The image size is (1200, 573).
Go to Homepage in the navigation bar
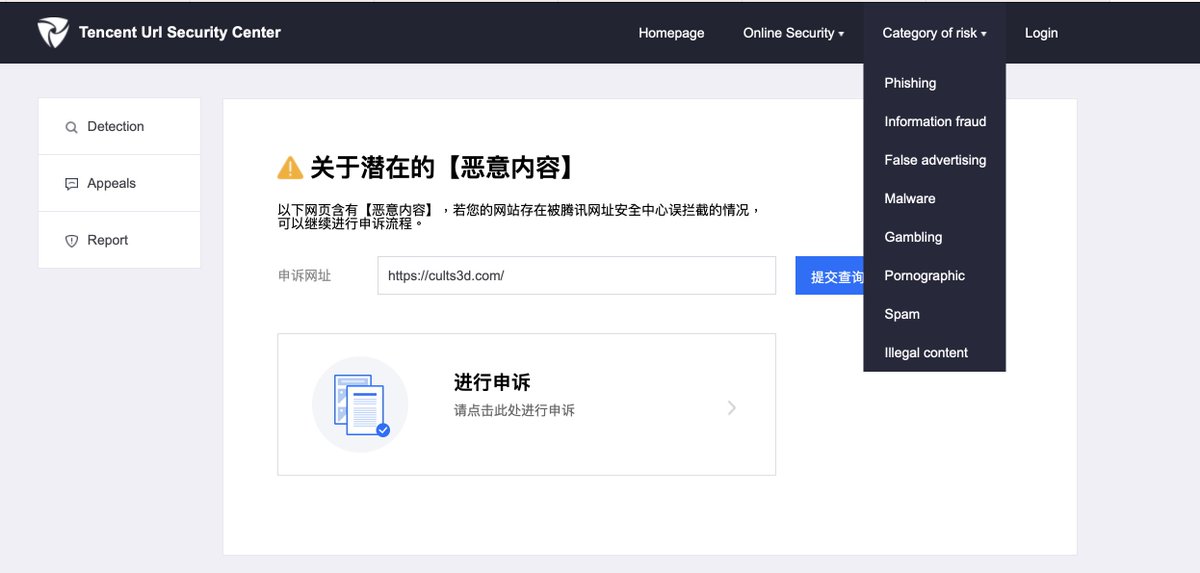[x=671, y=33]
